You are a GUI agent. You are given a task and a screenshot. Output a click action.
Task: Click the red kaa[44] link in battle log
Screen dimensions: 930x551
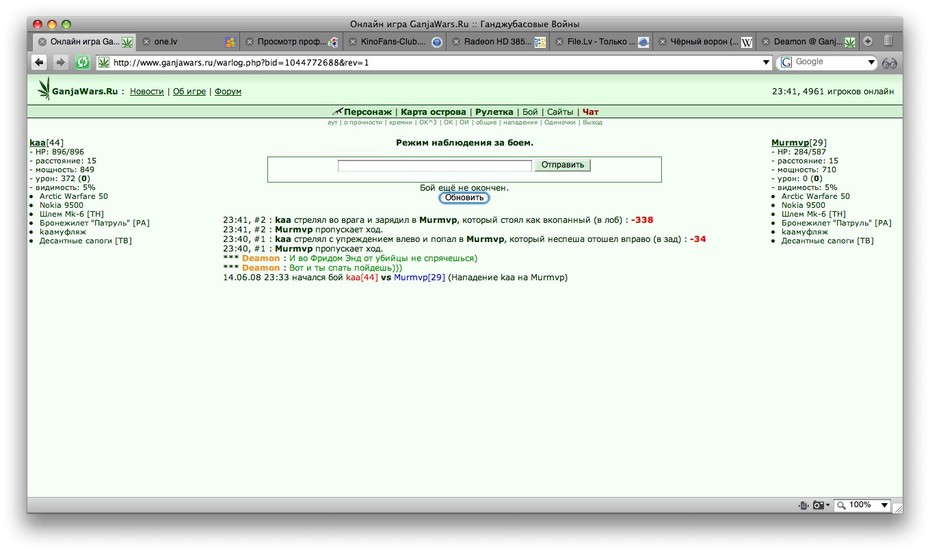click(362, 277)
